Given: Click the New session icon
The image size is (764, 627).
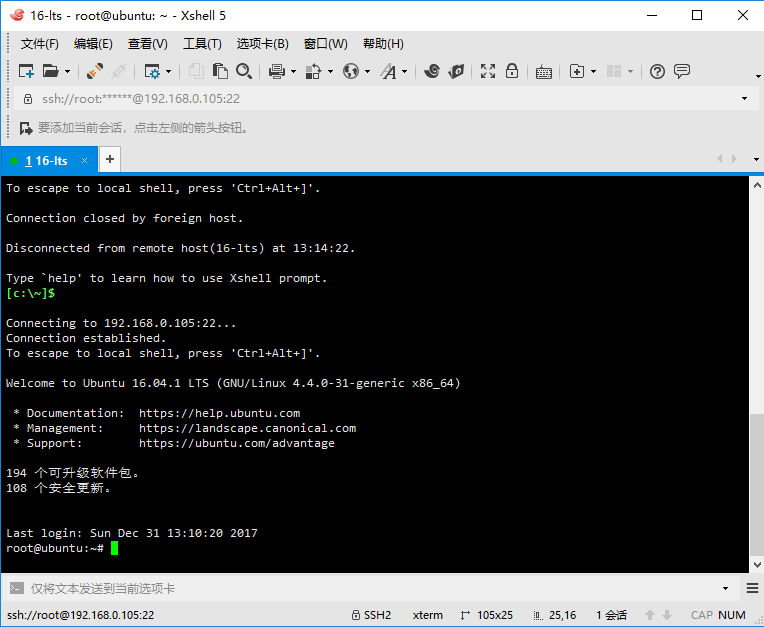Looking at the screenshot, I should click(x=26, y=71).
